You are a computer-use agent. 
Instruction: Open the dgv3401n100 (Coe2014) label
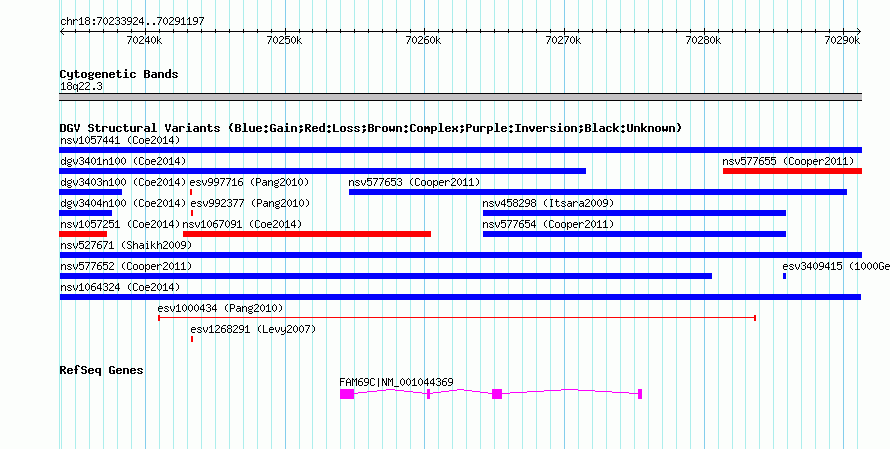tap(123, 161)
